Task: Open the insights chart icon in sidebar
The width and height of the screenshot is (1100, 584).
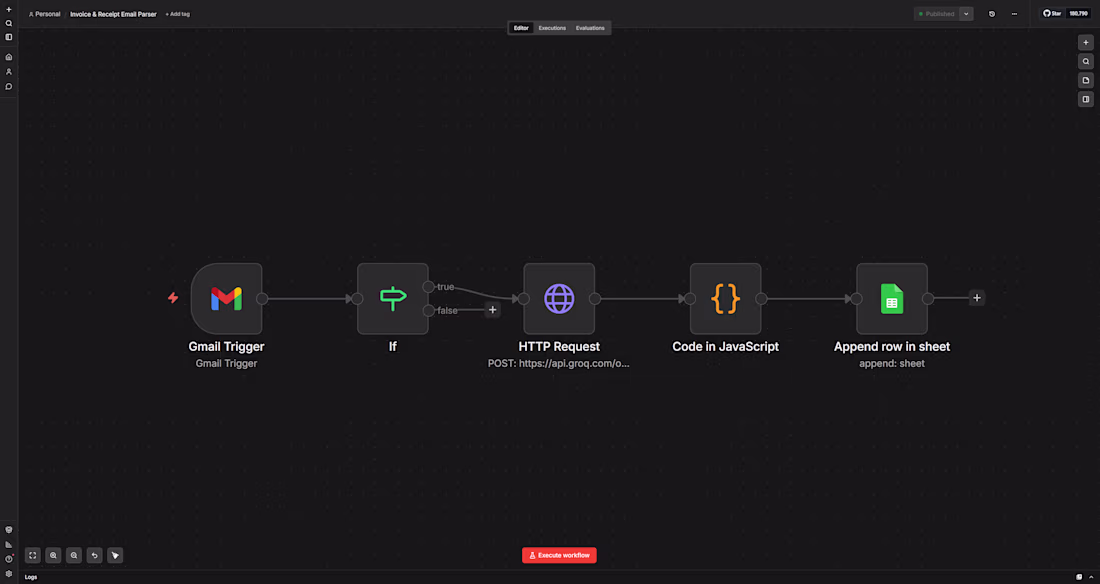Action: click(x=8, y=545)
